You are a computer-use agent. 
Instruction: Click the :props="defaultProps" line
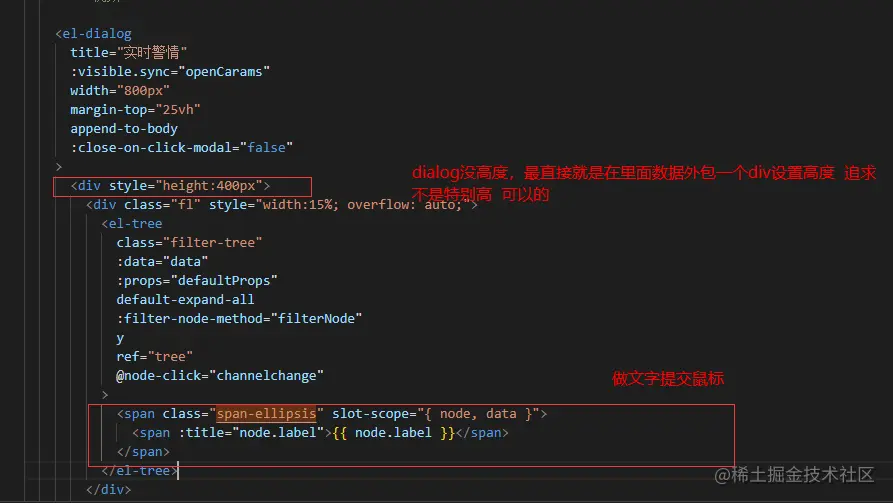point(196,280)
